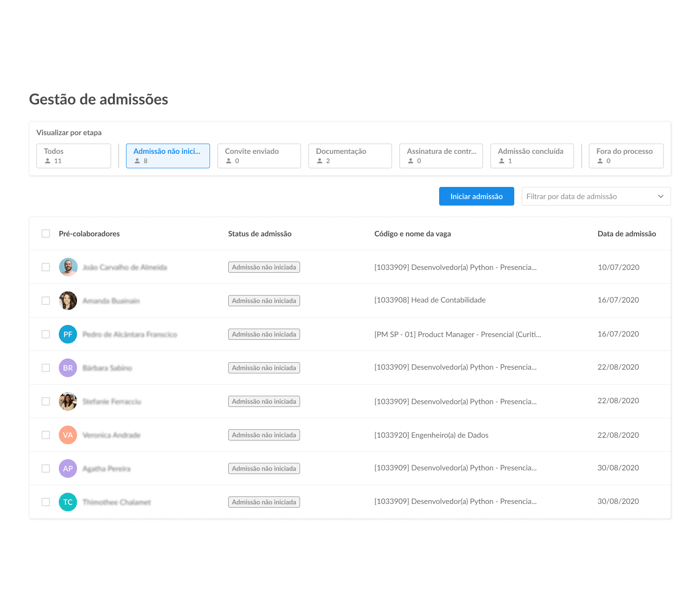
Task: Expand the date filter chevron arrow
Action: point(661,196)
